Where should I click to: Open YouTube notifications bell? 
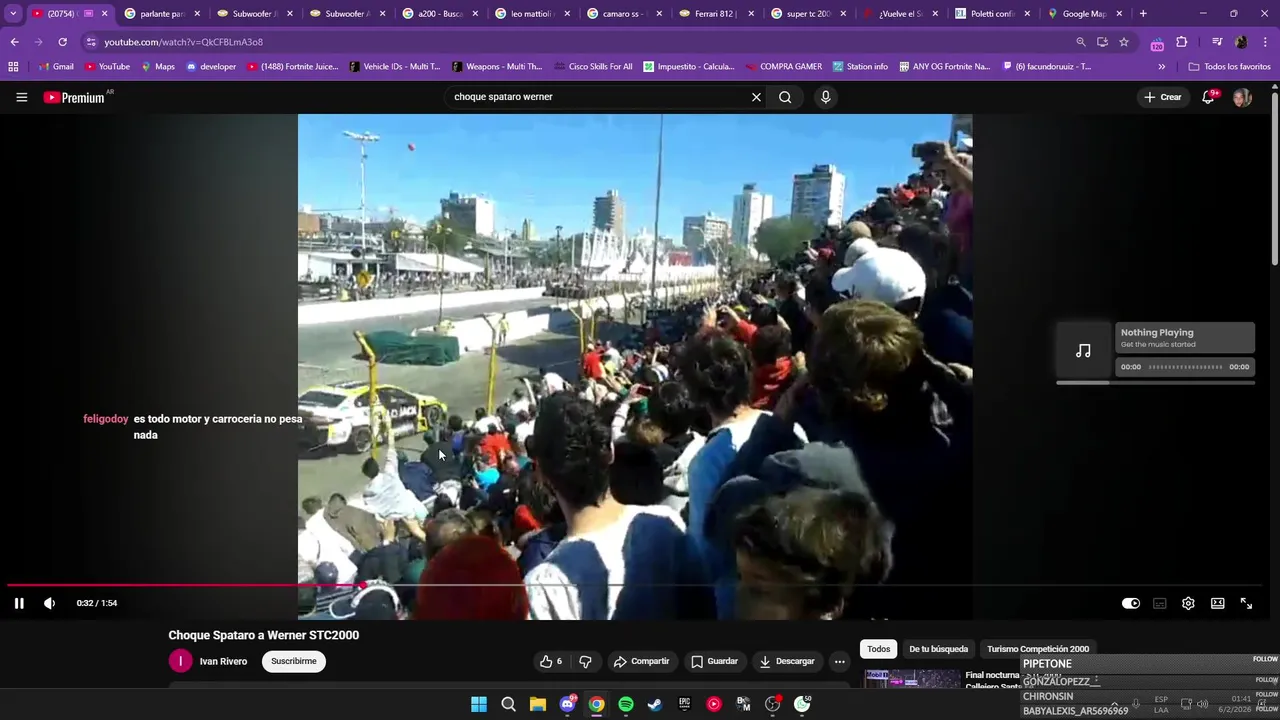point(1208,97)
